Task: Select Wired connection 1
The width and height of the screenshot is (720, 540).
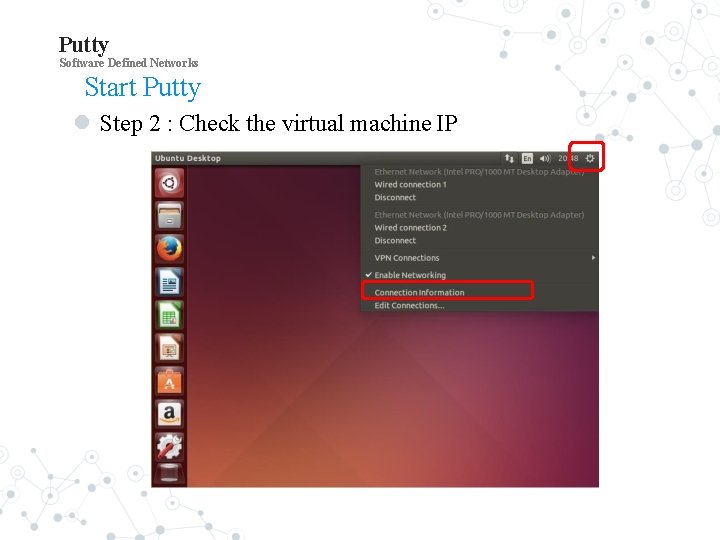Action: tap(411, 185)
